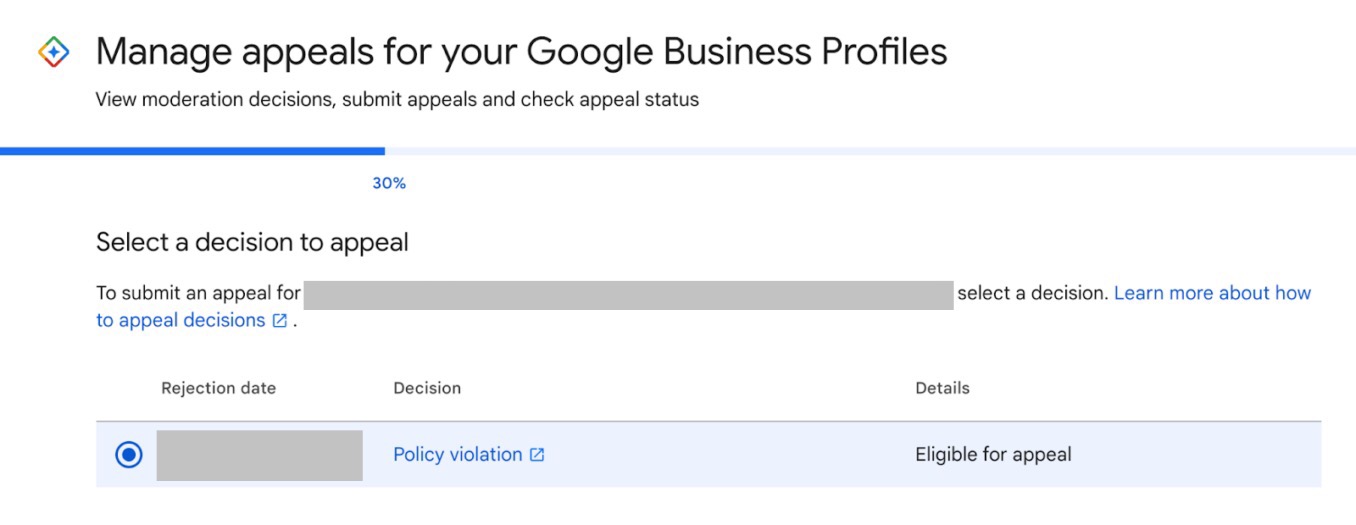Click the Rejection date column header
The height and width of the screenshot is (525, 1356).
pos(218,388)
